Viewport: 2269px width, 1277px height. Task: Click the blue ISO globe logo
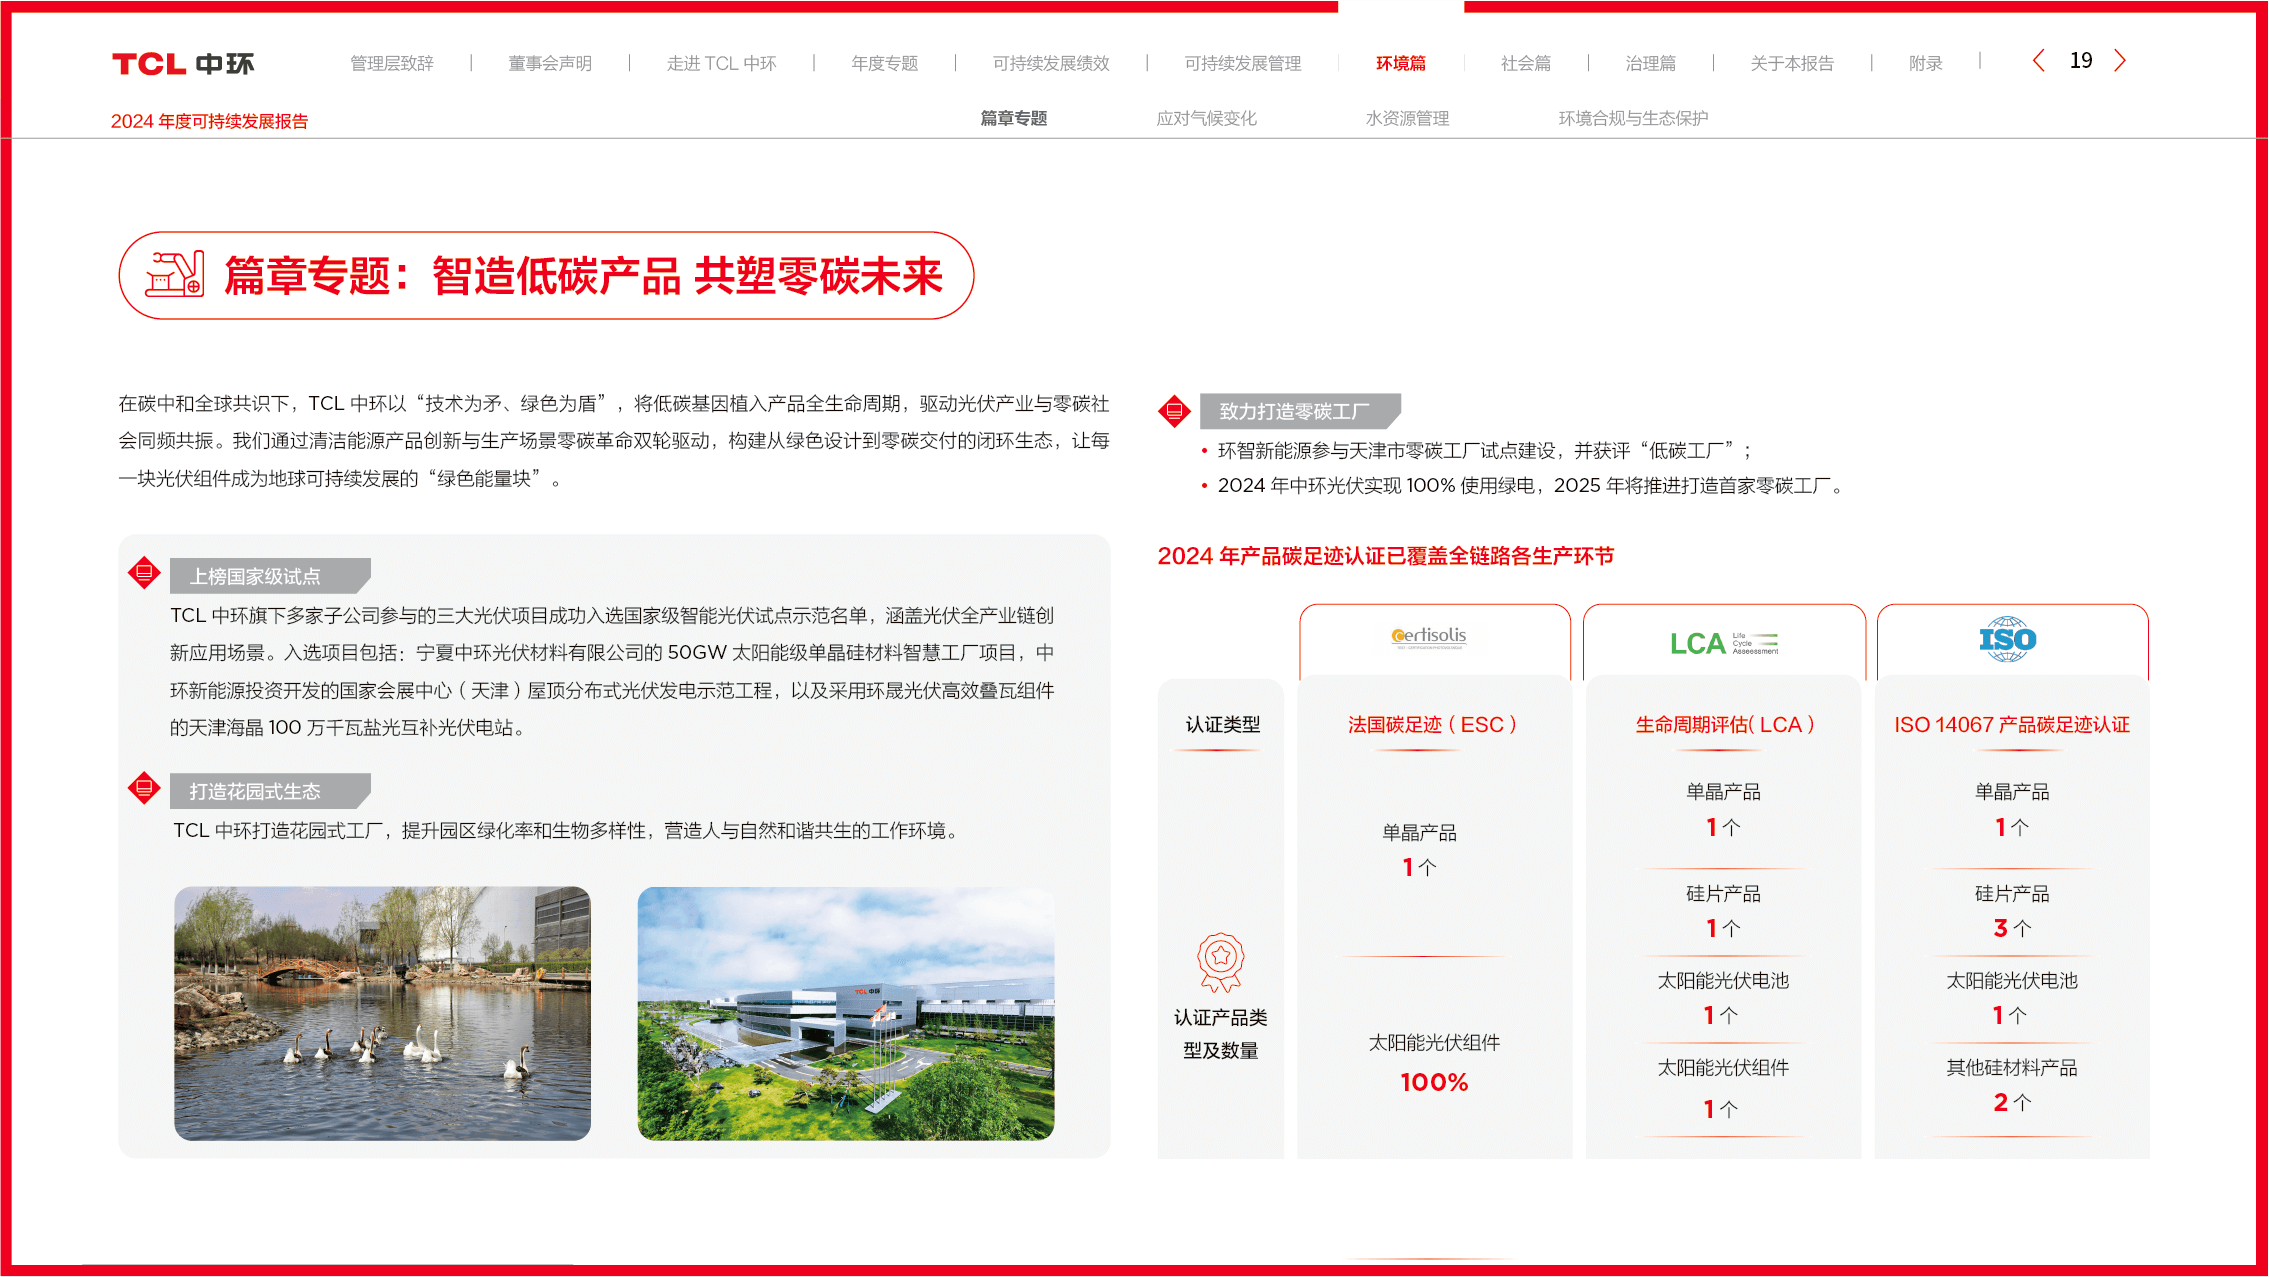tap(2008, 640)
